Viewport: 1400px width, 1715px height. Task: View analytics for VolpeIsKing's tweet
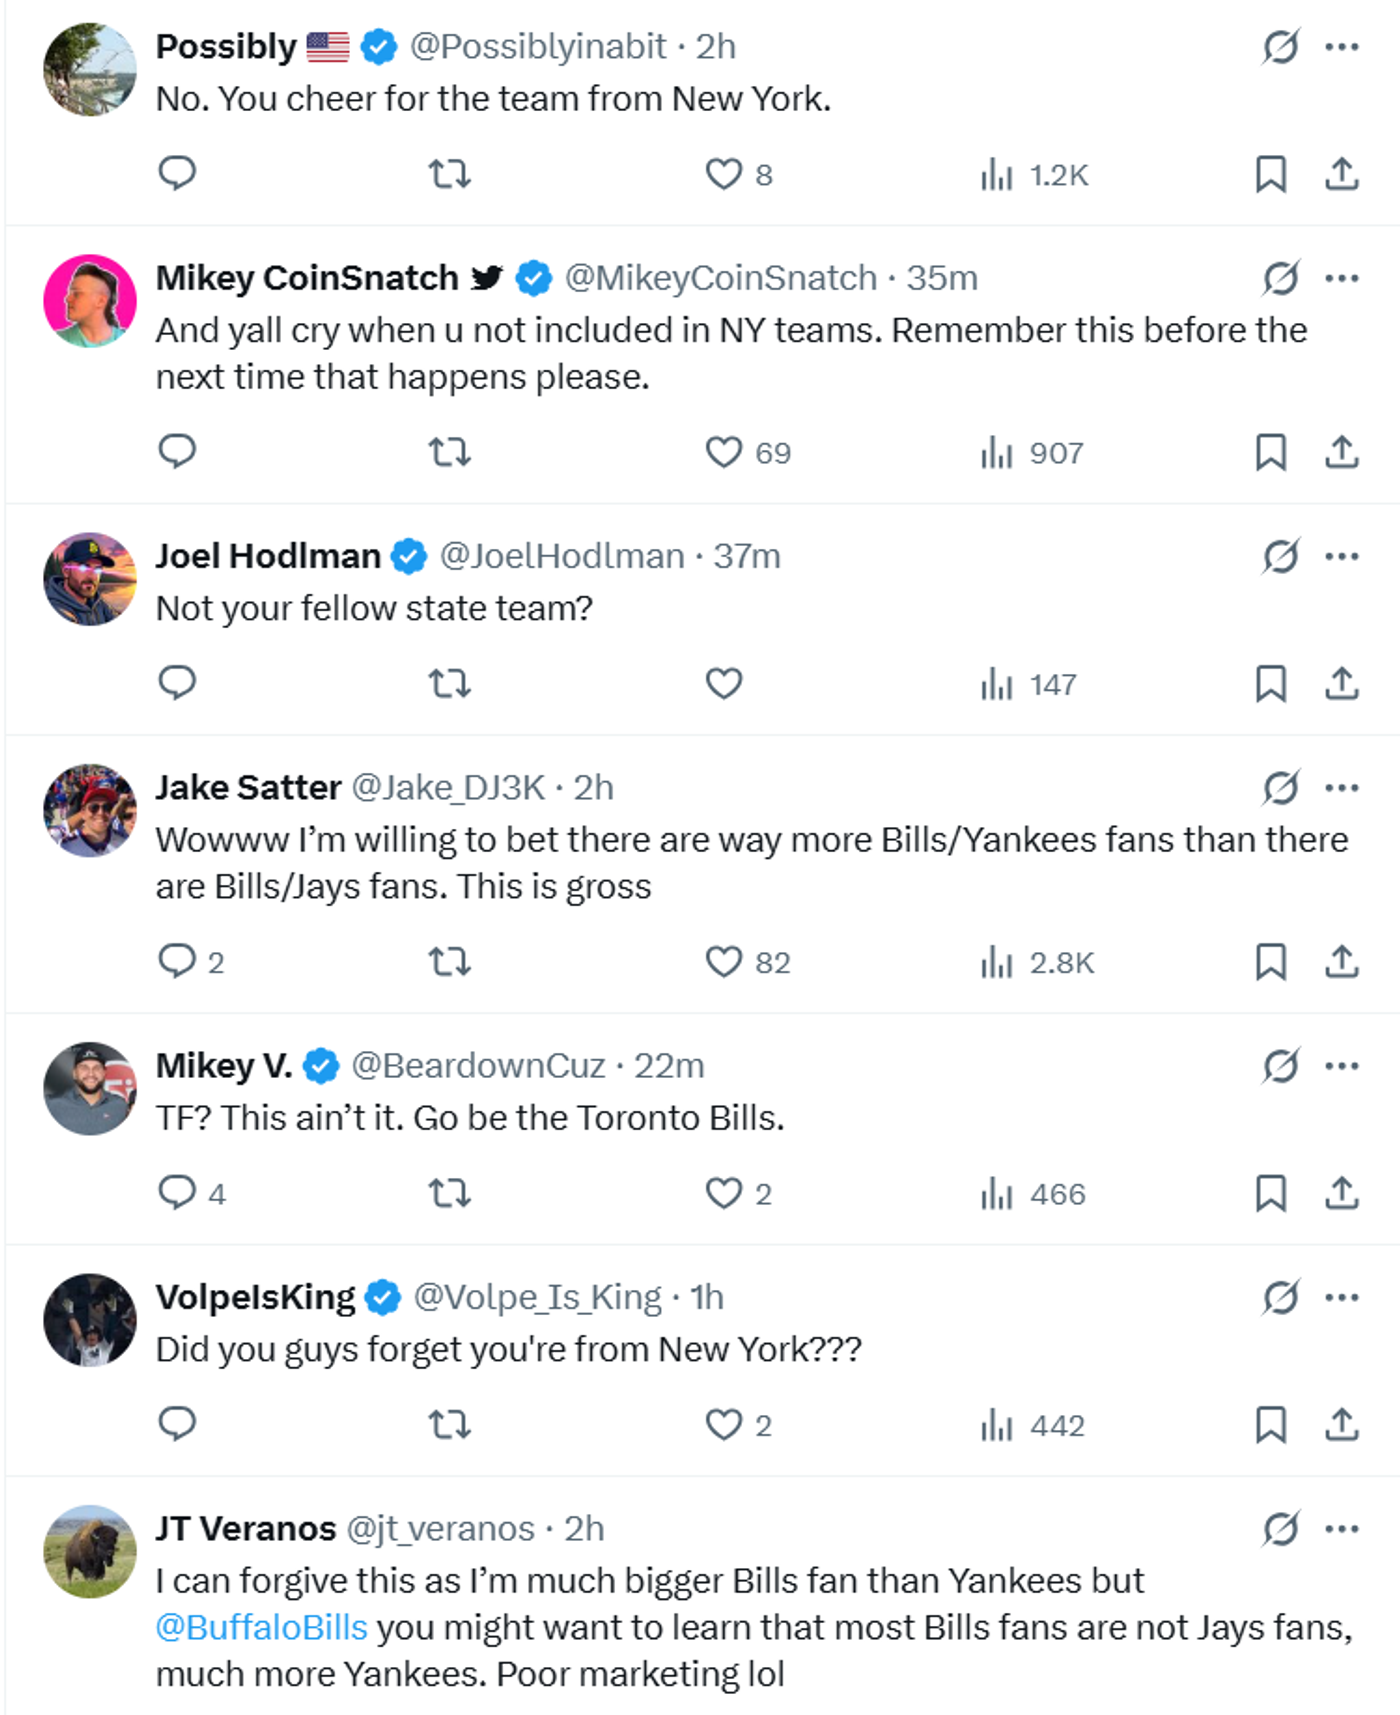click(x=1032, y=1425)
